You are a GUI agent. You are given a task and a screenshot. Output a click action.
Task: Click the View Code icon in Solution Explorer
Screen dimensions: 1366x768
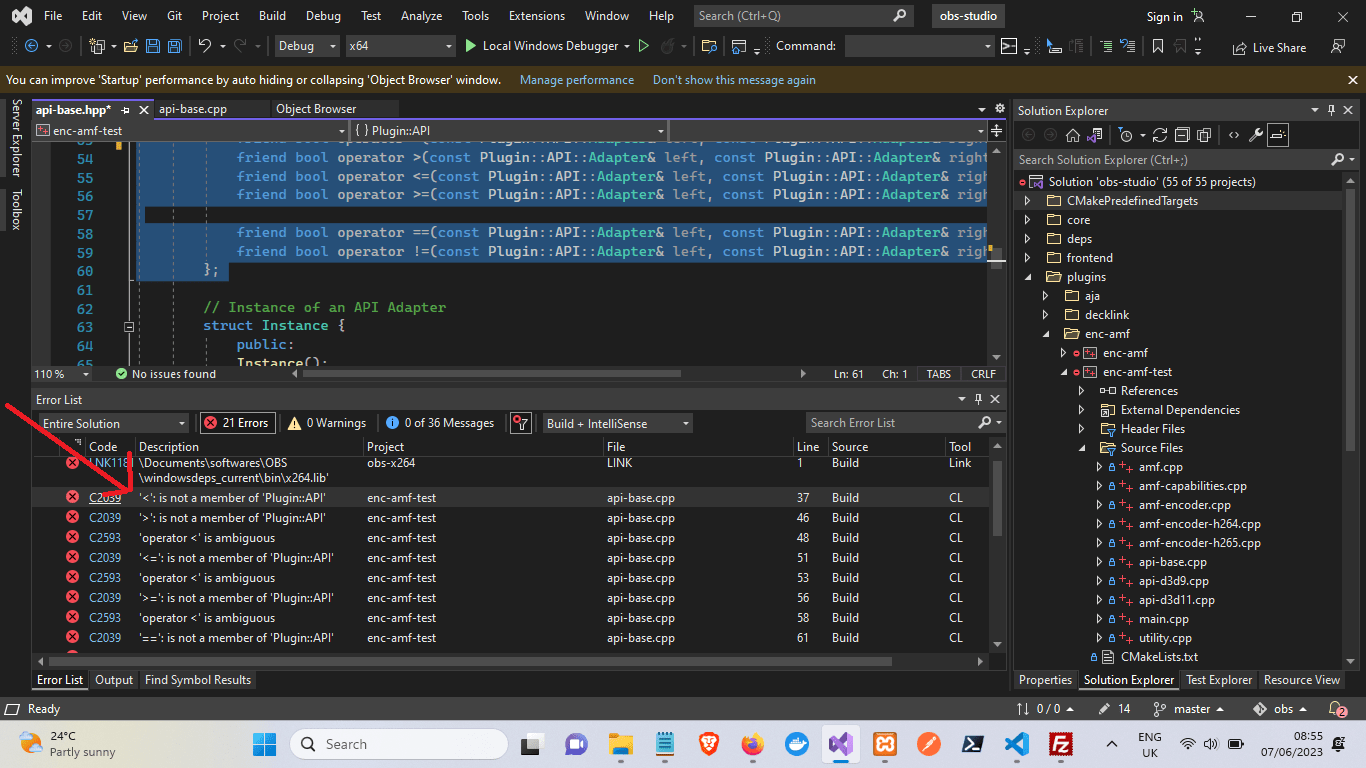pyautogui.click(x=1234, y=135)
